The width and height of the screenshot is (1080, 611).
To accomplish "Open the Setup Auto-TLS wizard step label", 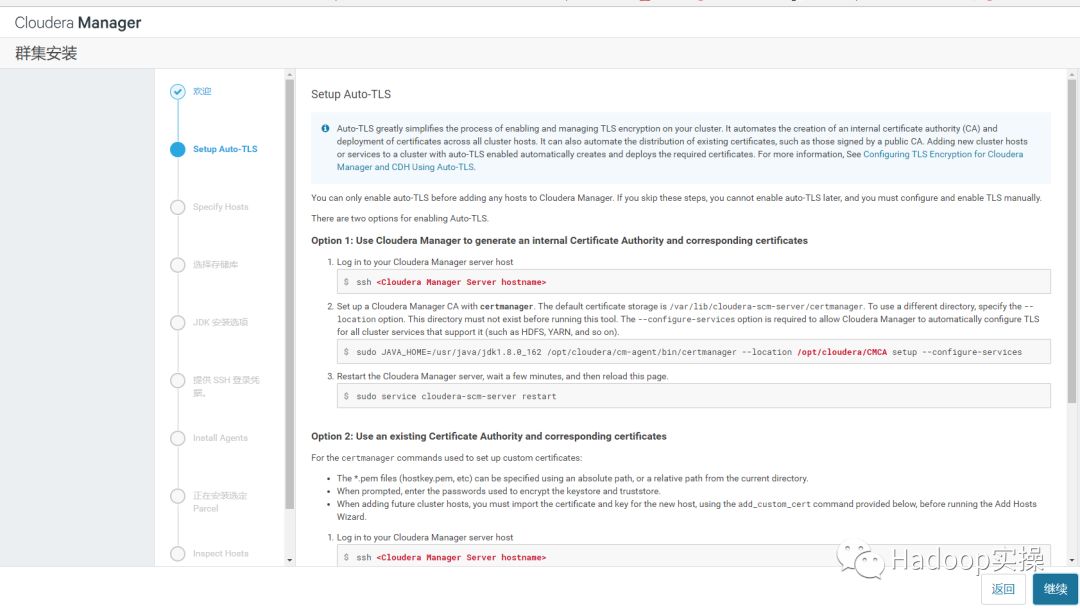I will (x=225, y=149).
